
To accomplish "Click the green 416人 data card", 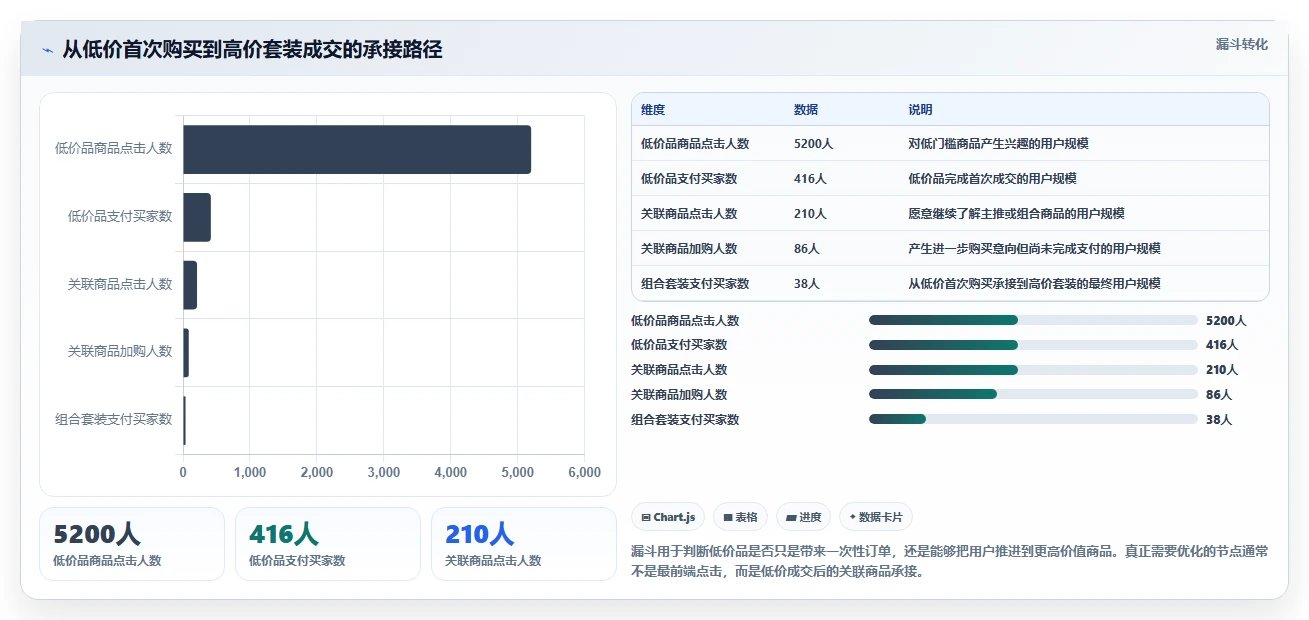I will [328, 544].
